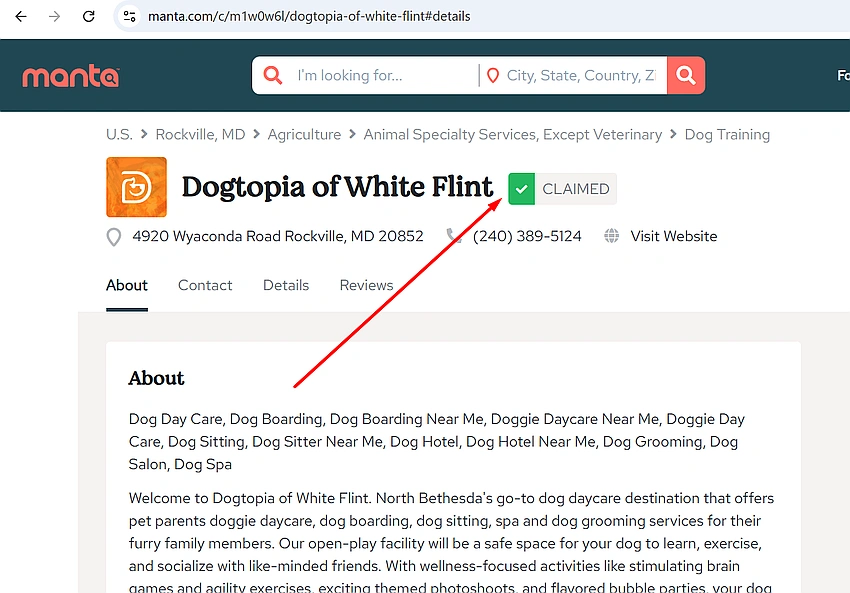Open the Dog Training breadcrumb link

tap(727, 134)
